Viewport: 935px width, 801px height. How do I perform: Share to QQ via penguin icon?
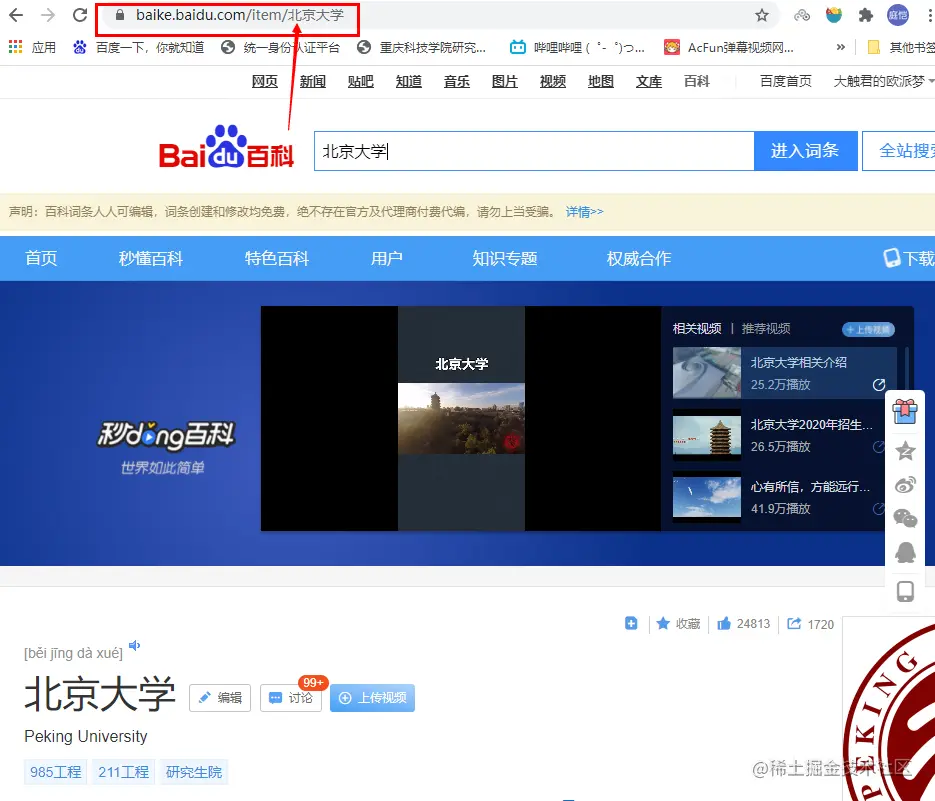click(x=905, y=552)
